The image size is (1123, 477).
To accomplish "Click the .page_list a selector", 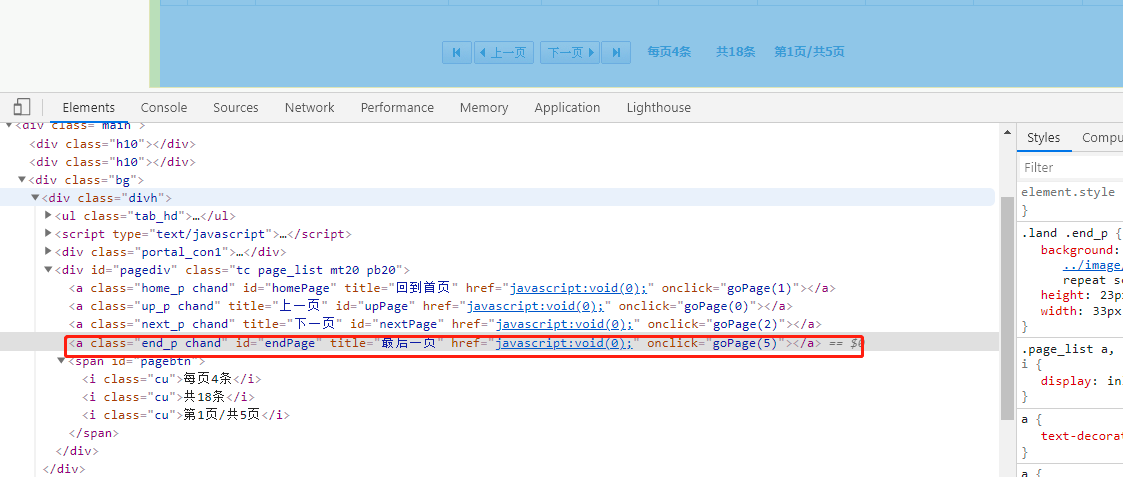I will click(x=1069, y=350).
